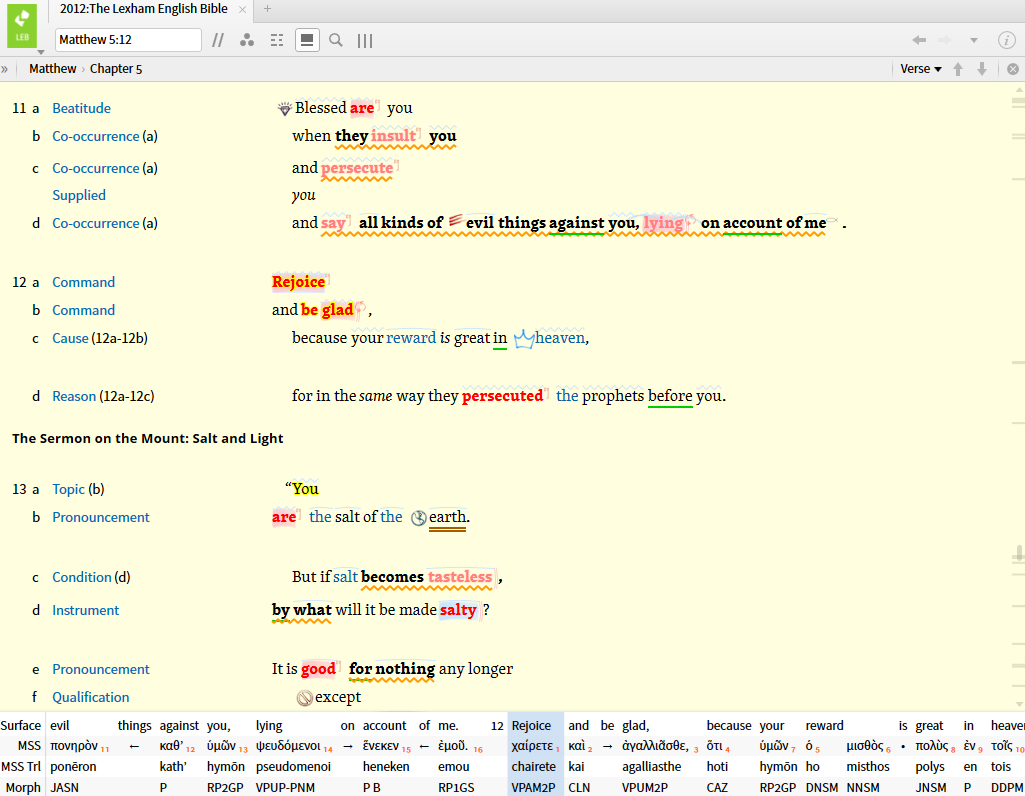Click Greek word ψευδόμενοι in interlinear

pos(288,746)
